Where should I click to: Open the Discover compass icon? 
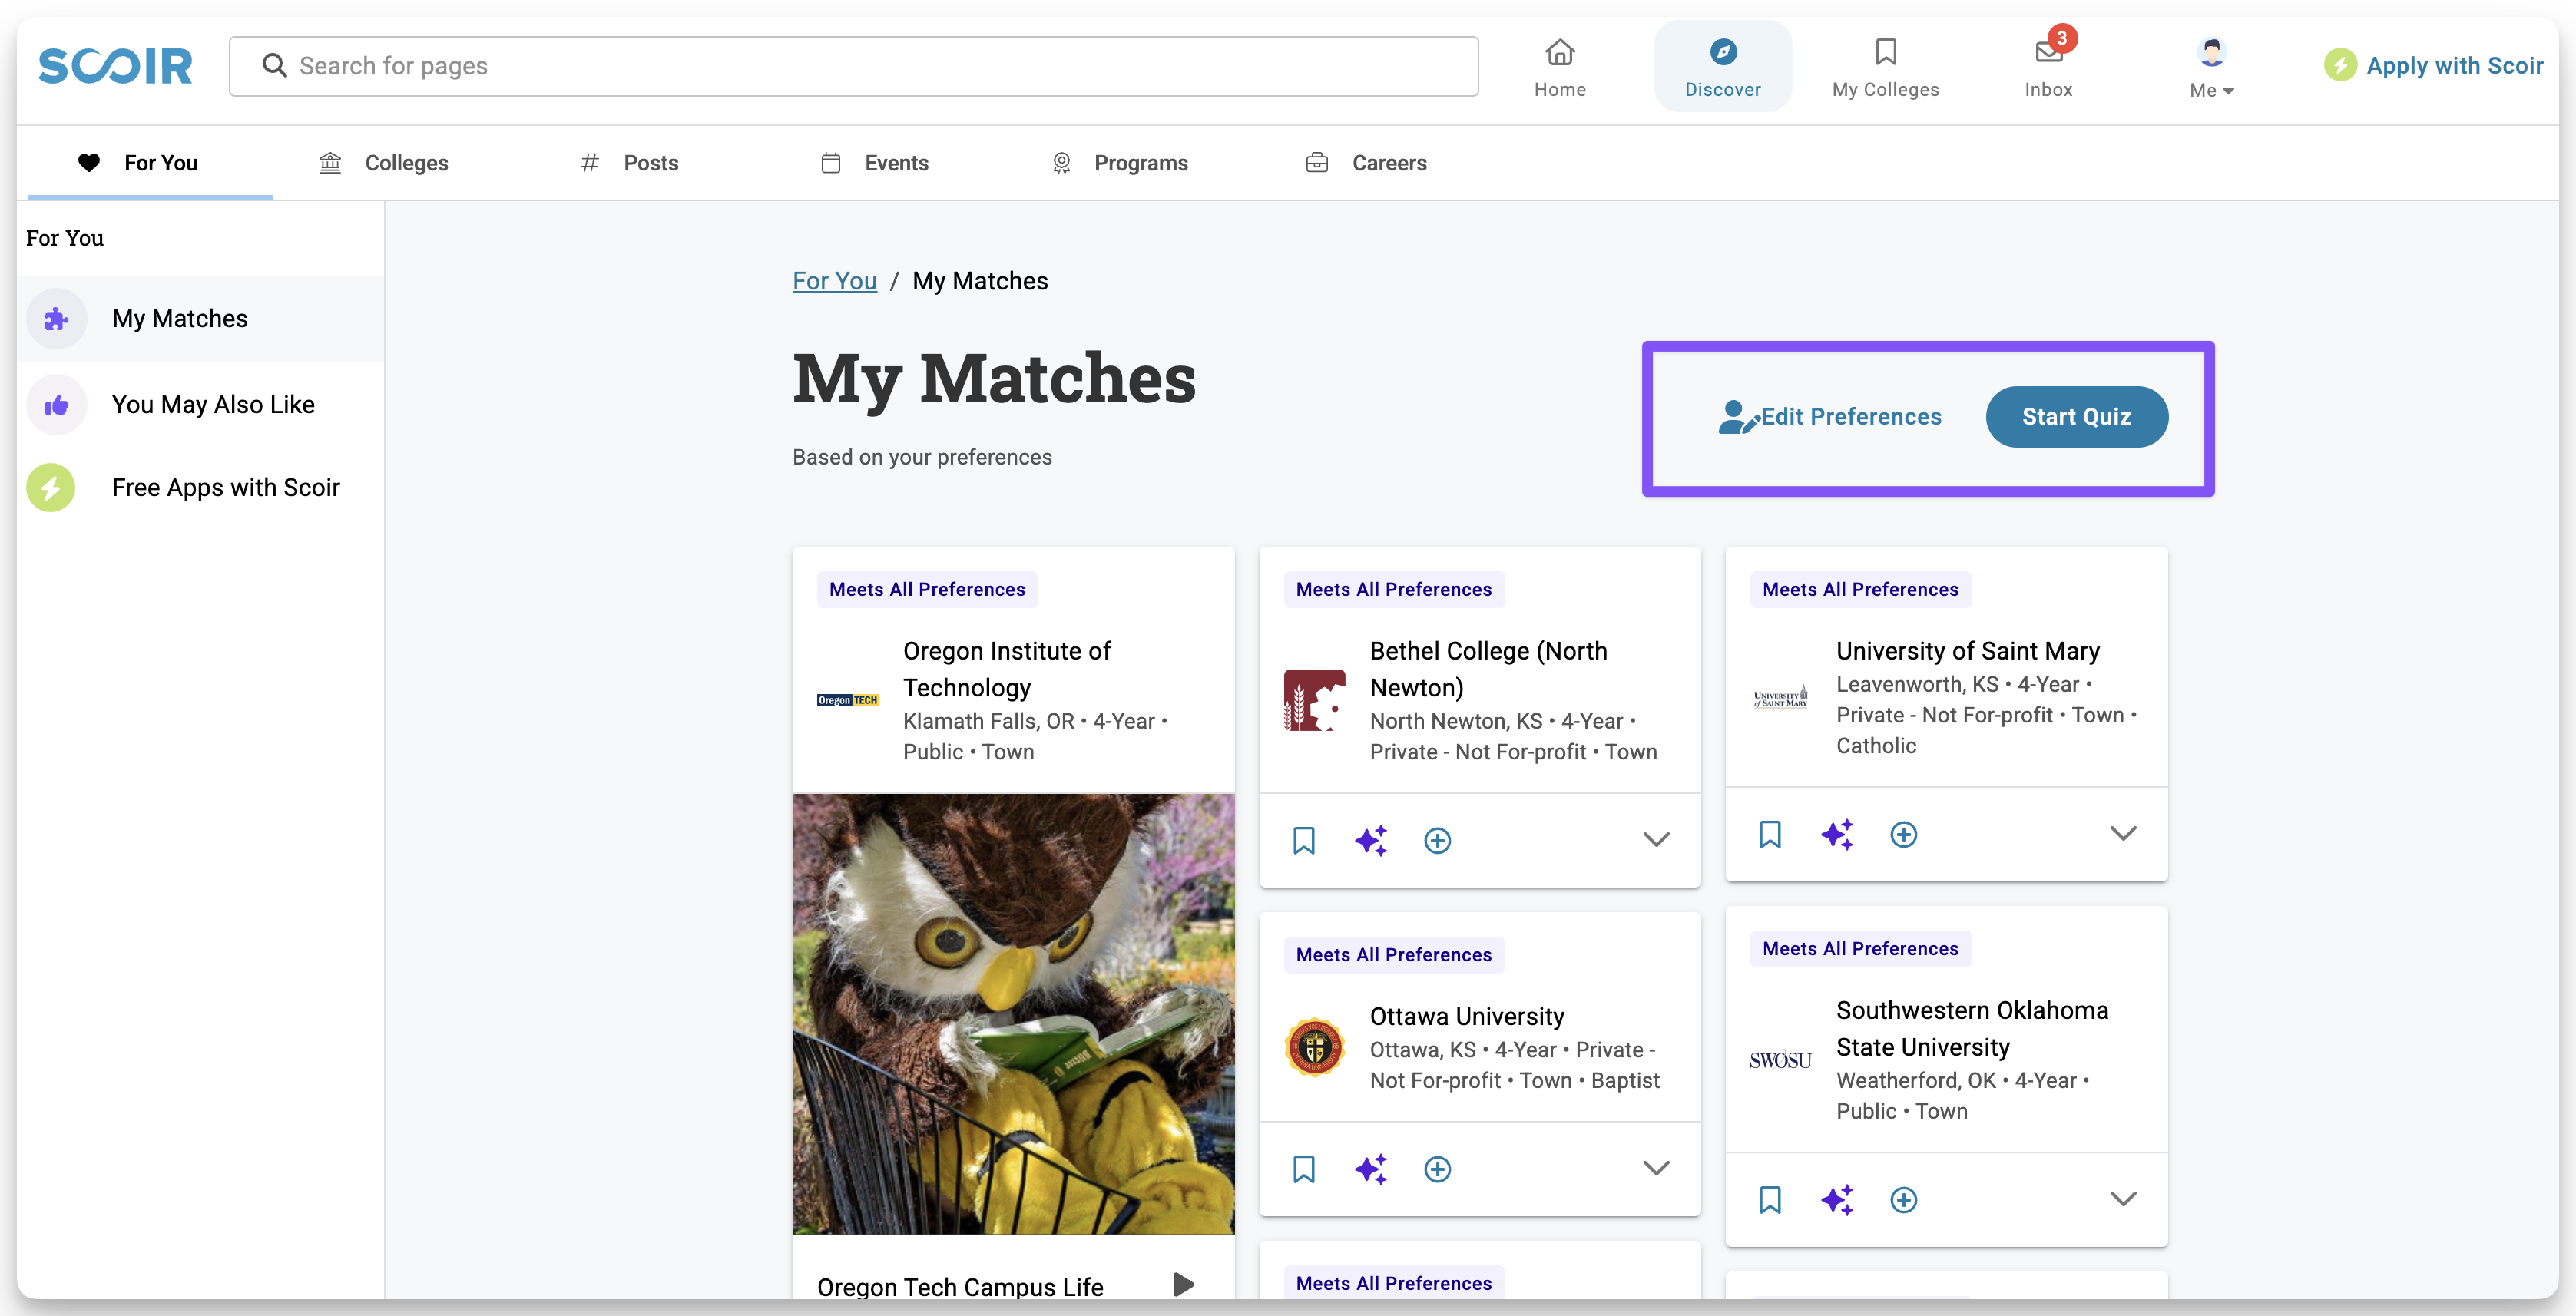1722,51
